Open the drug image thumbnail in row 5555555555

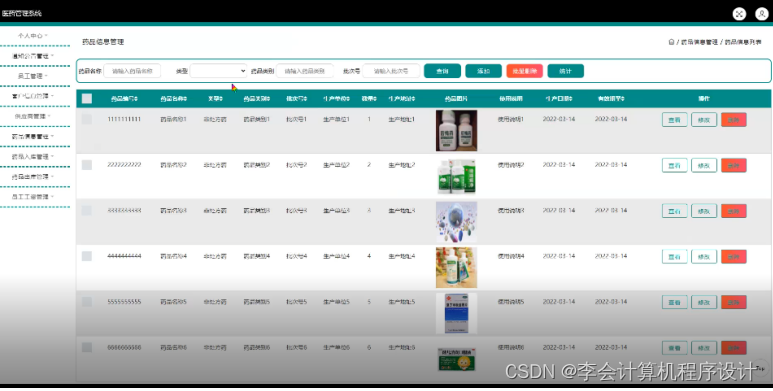coord(457,313)
